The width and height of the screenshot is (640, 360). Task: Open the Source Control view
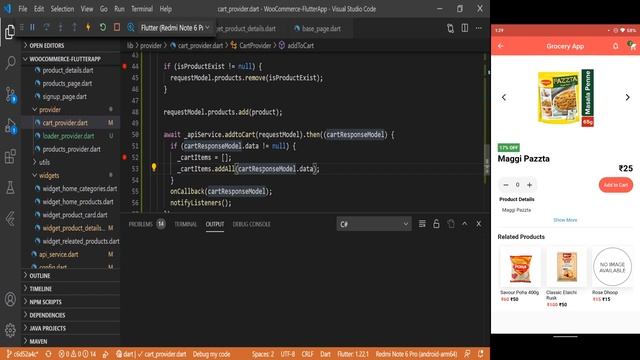10,94
